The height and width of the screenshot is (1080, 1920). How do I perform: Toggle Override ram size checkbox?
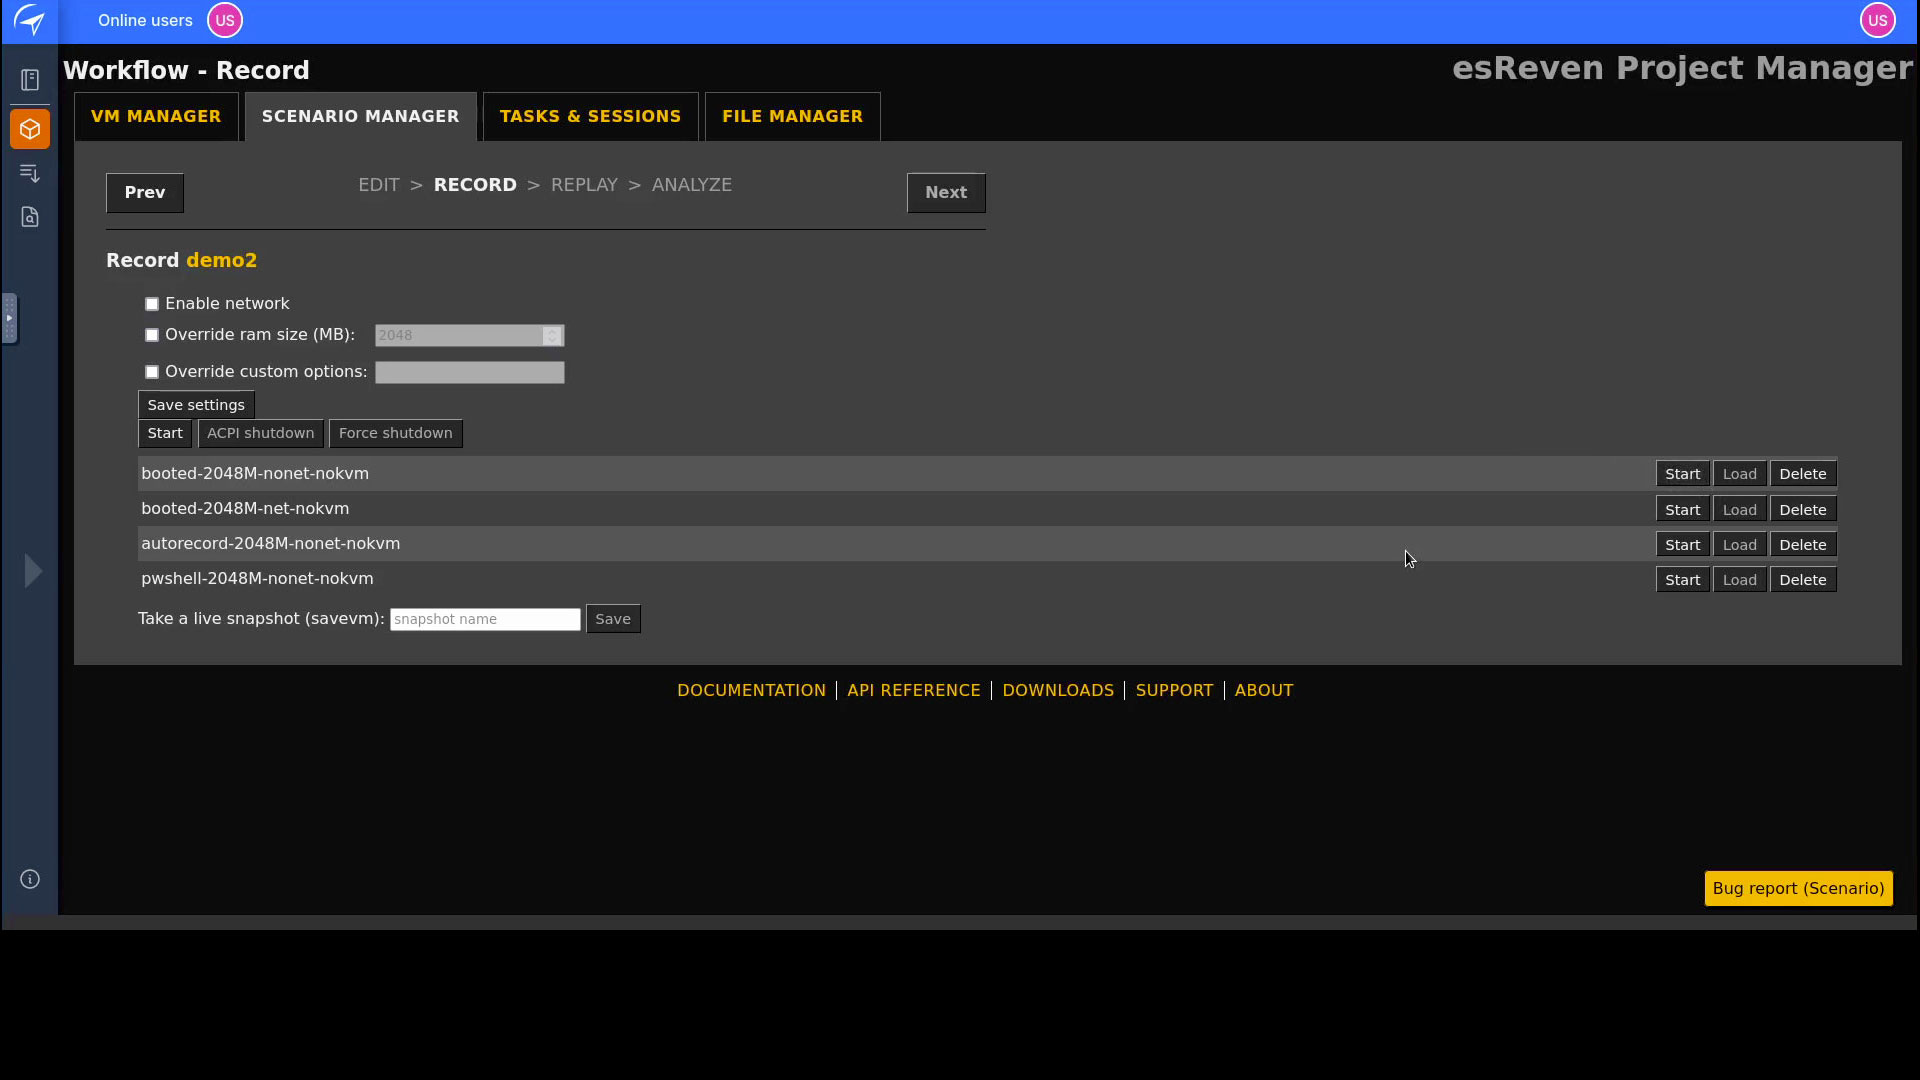click(152, 335)
